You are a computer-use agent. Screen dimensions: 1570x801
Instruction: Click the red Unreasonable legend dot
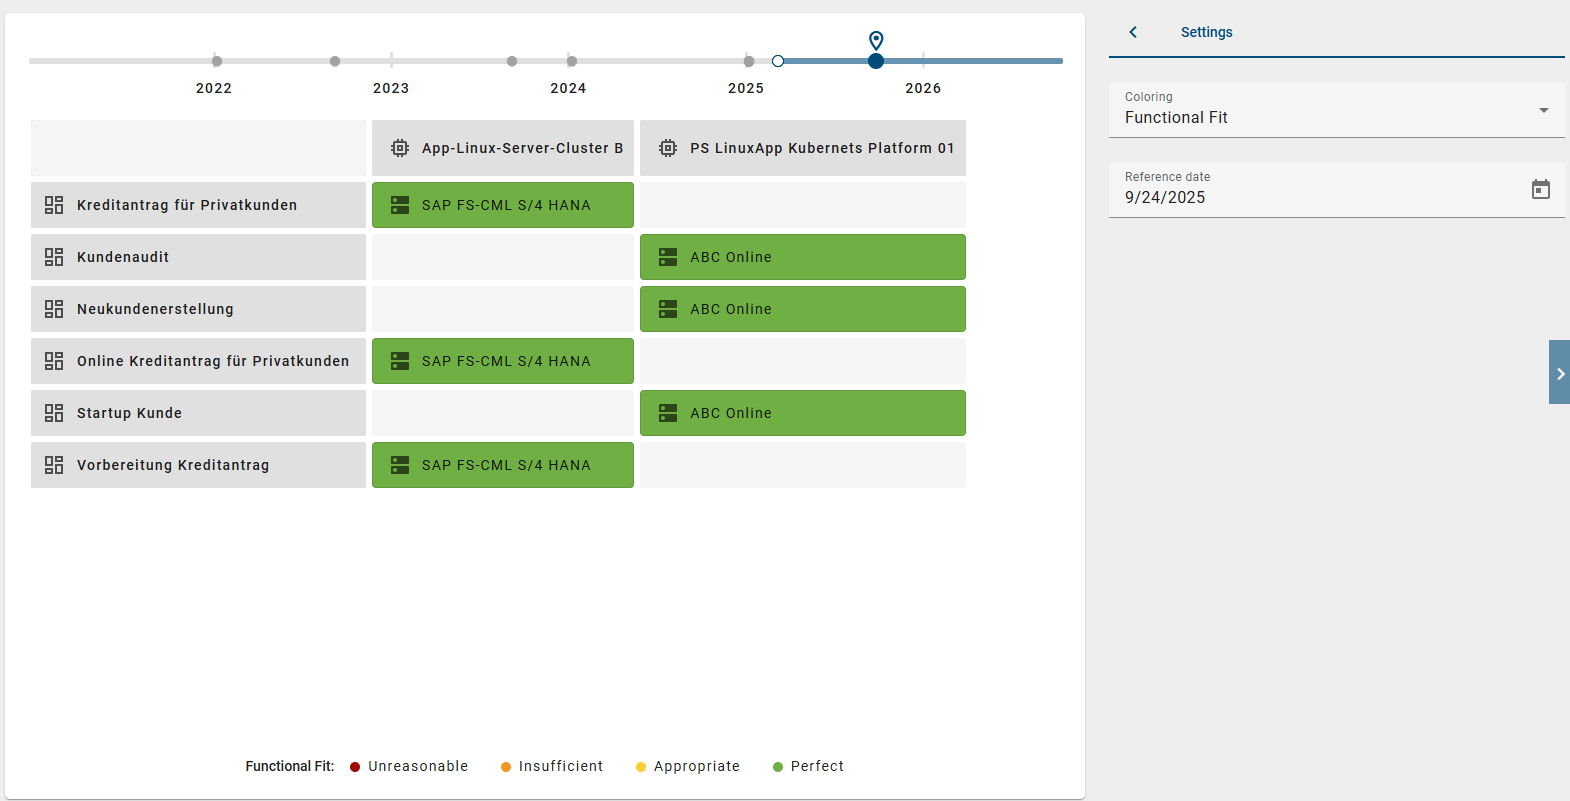coord(355,767)
